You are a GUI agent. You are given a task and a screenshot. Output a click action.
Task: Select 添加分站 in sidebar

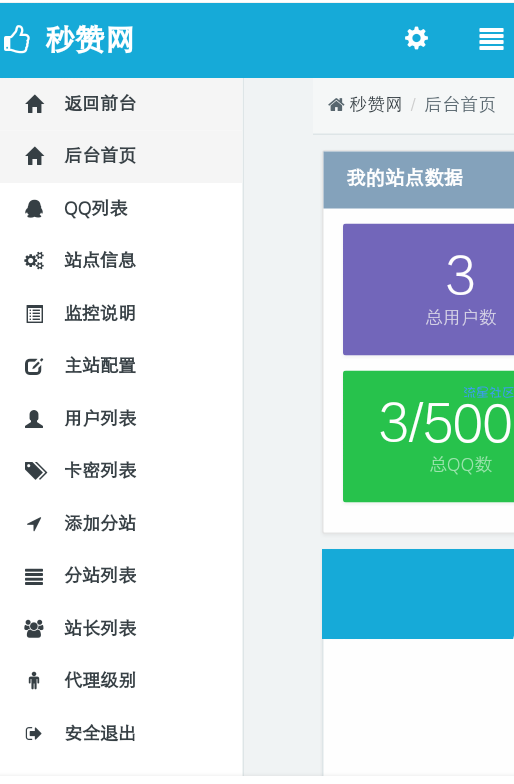(122, 524)
